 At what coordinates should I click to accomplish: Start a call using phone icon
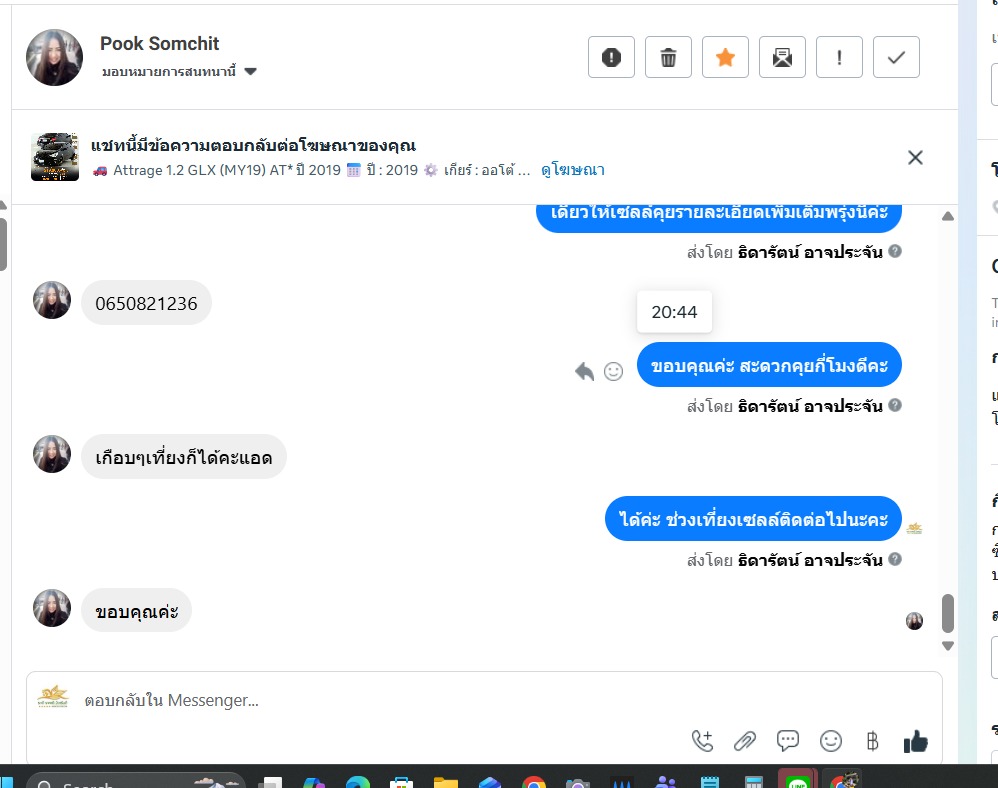pyautogui.click(x=702, y=741)
